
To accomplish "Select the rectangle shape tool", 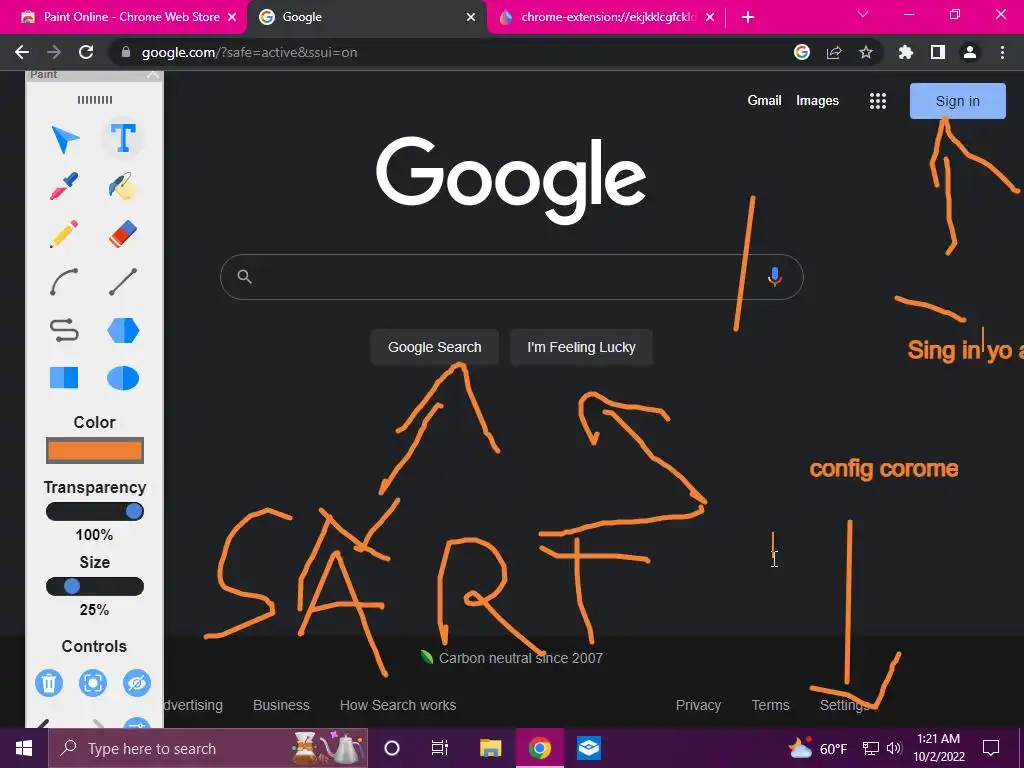I will point(64,377).
